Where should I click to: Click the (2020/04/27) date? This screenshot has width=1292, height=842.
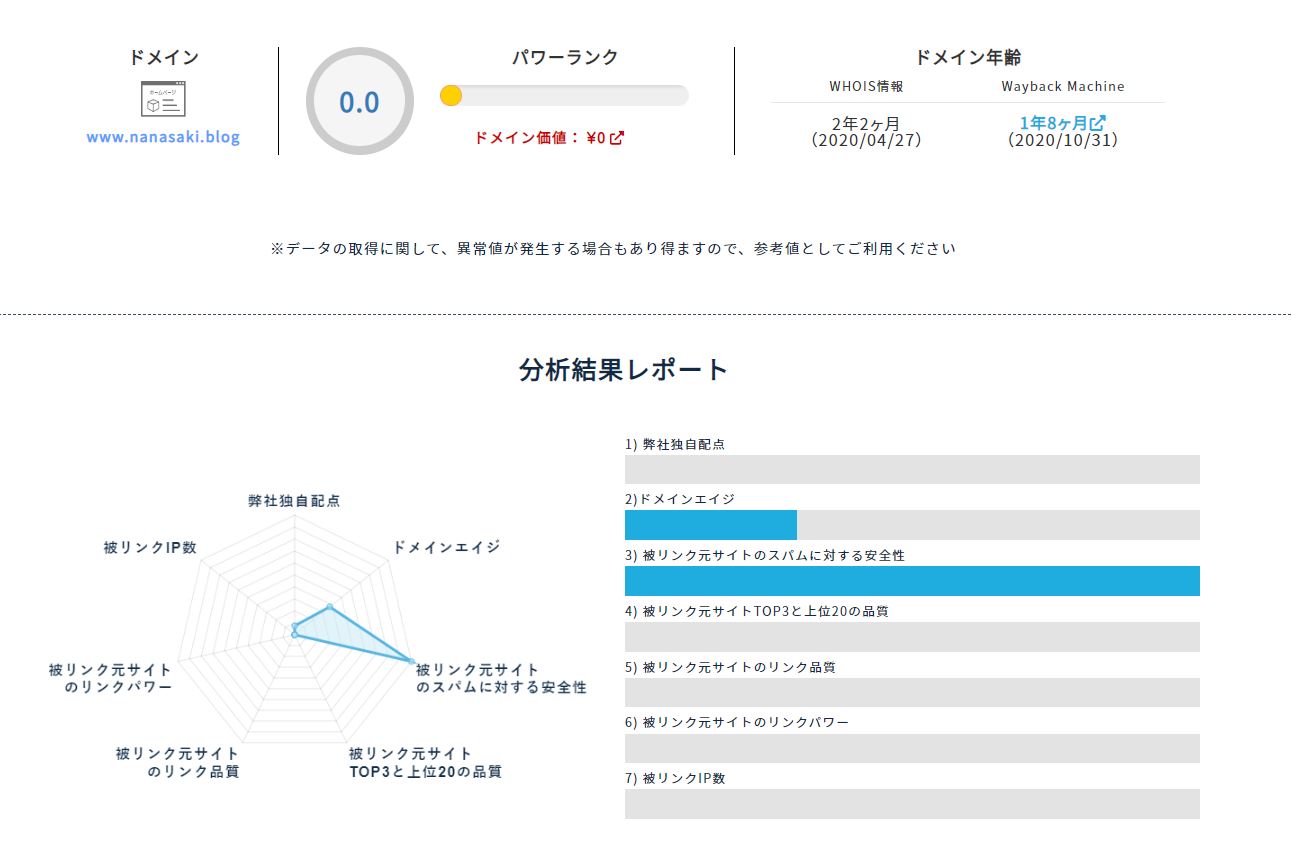point(866,140)
